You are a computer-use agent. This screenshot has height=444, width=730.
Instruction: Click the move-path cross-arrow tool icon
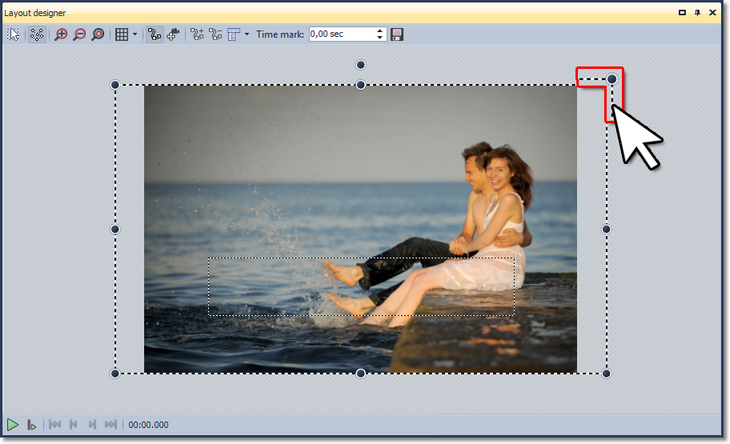171,34
